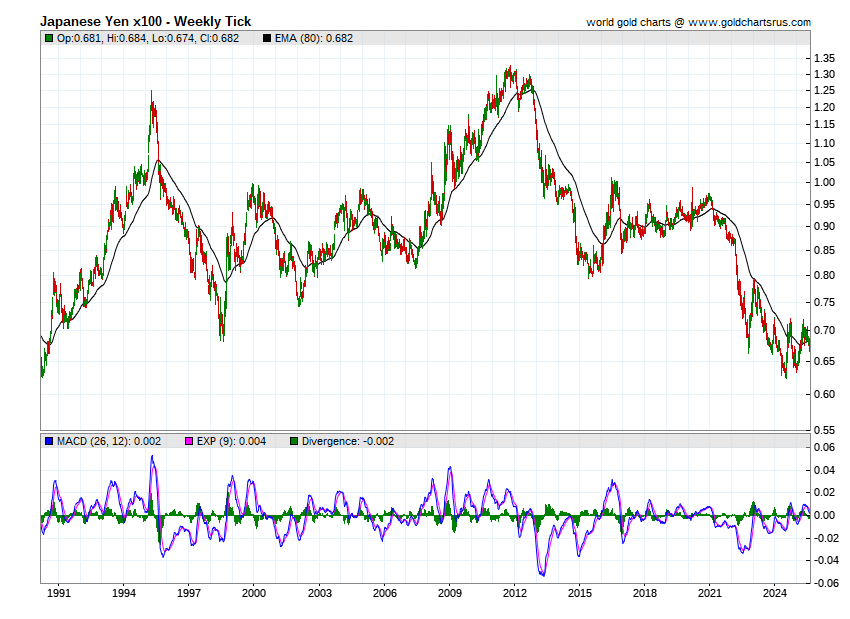The image size is (850, 619).
Task: Click the blue MACD legend swatch
Action: (x=49, y=441)
